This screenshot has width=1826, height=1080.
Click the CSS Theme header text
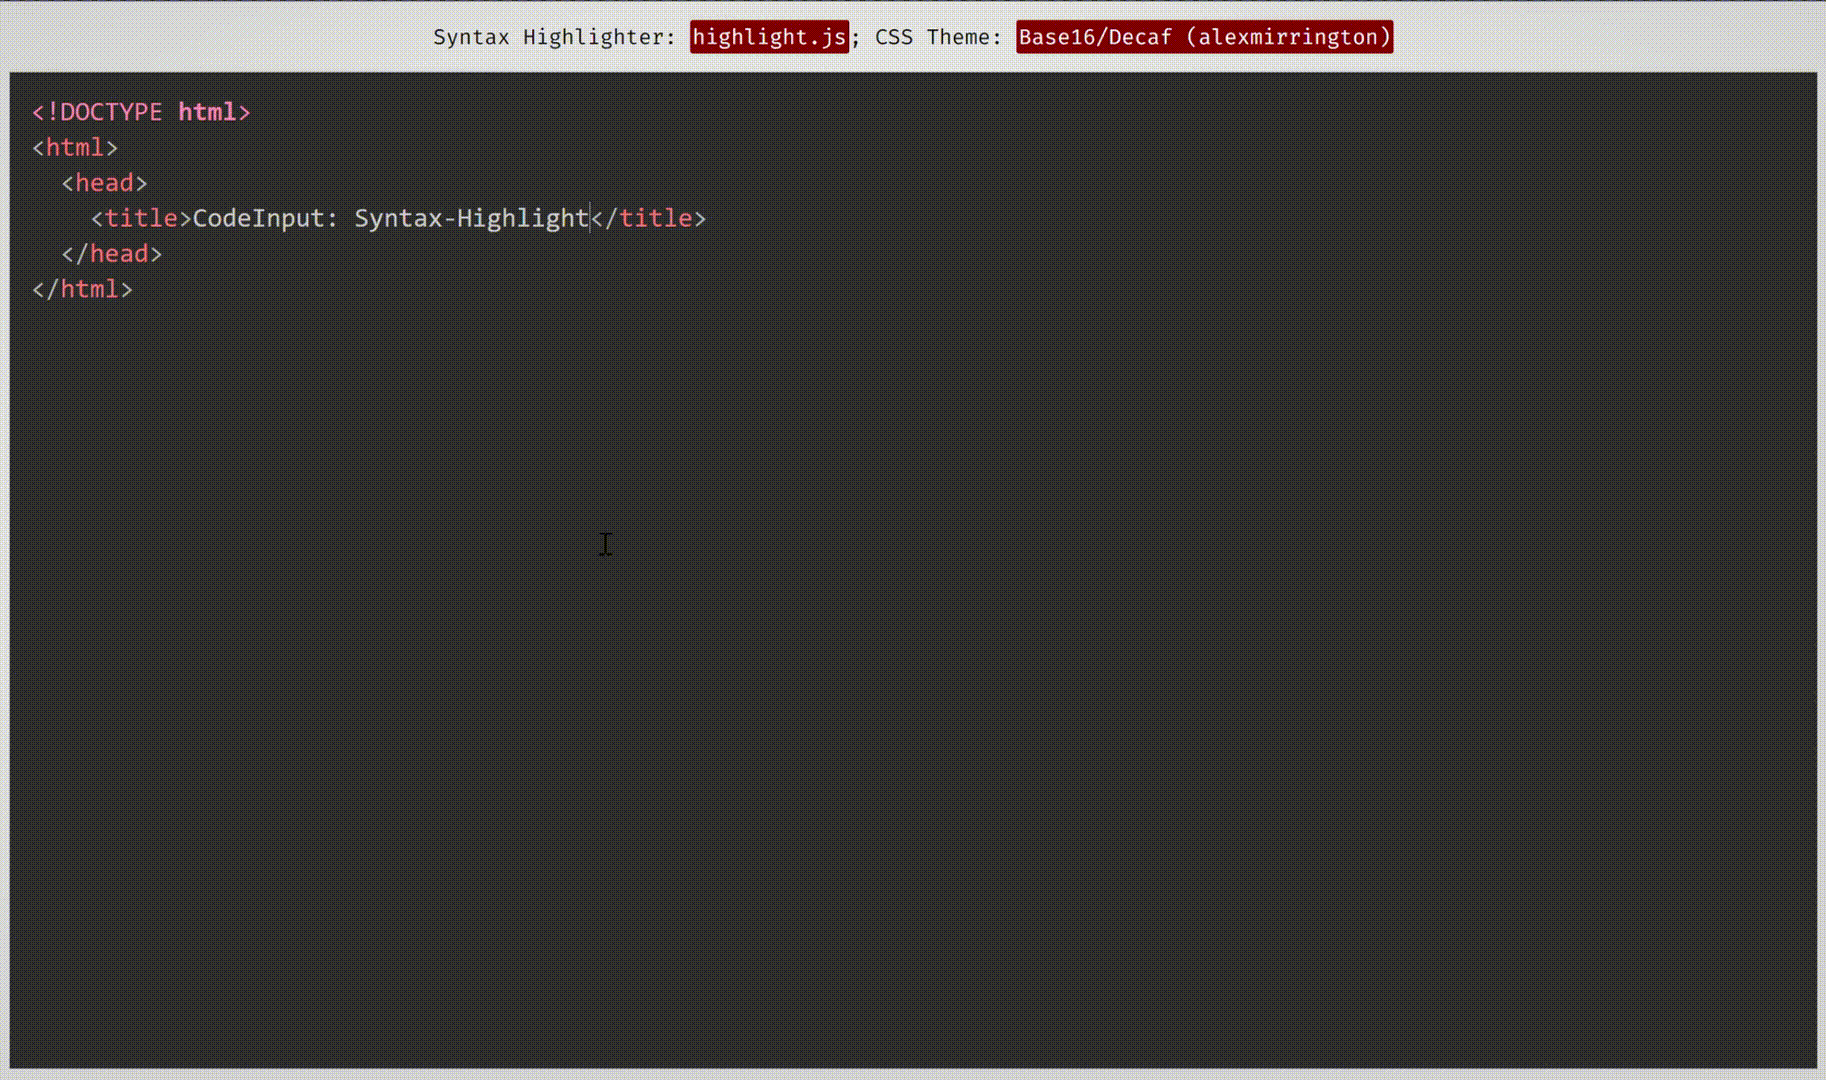(x=936, y=37)
